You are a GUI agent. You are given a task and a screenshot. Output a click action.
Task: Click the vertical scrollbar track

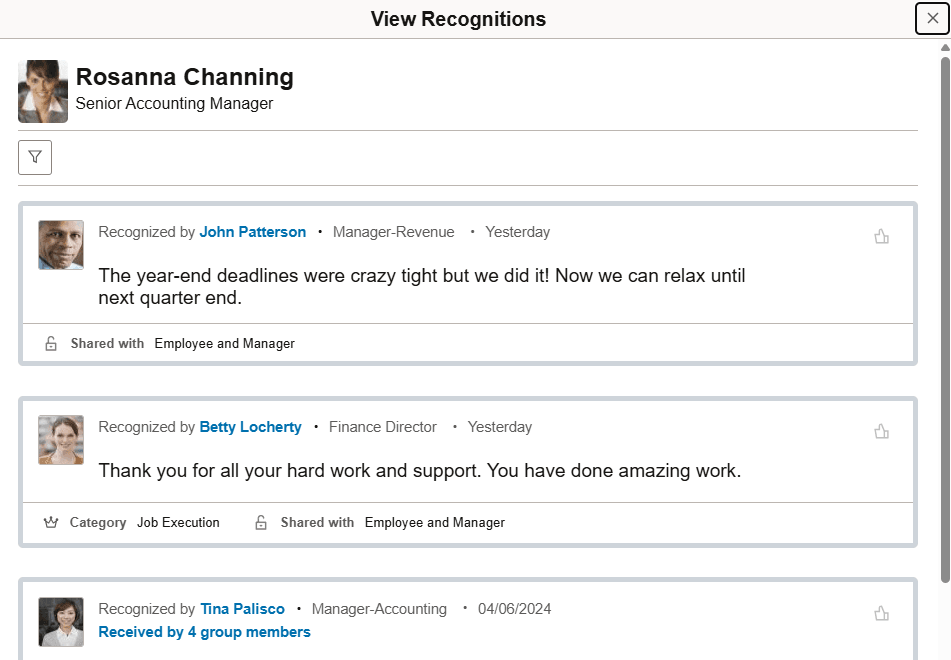tap(943, 350)
